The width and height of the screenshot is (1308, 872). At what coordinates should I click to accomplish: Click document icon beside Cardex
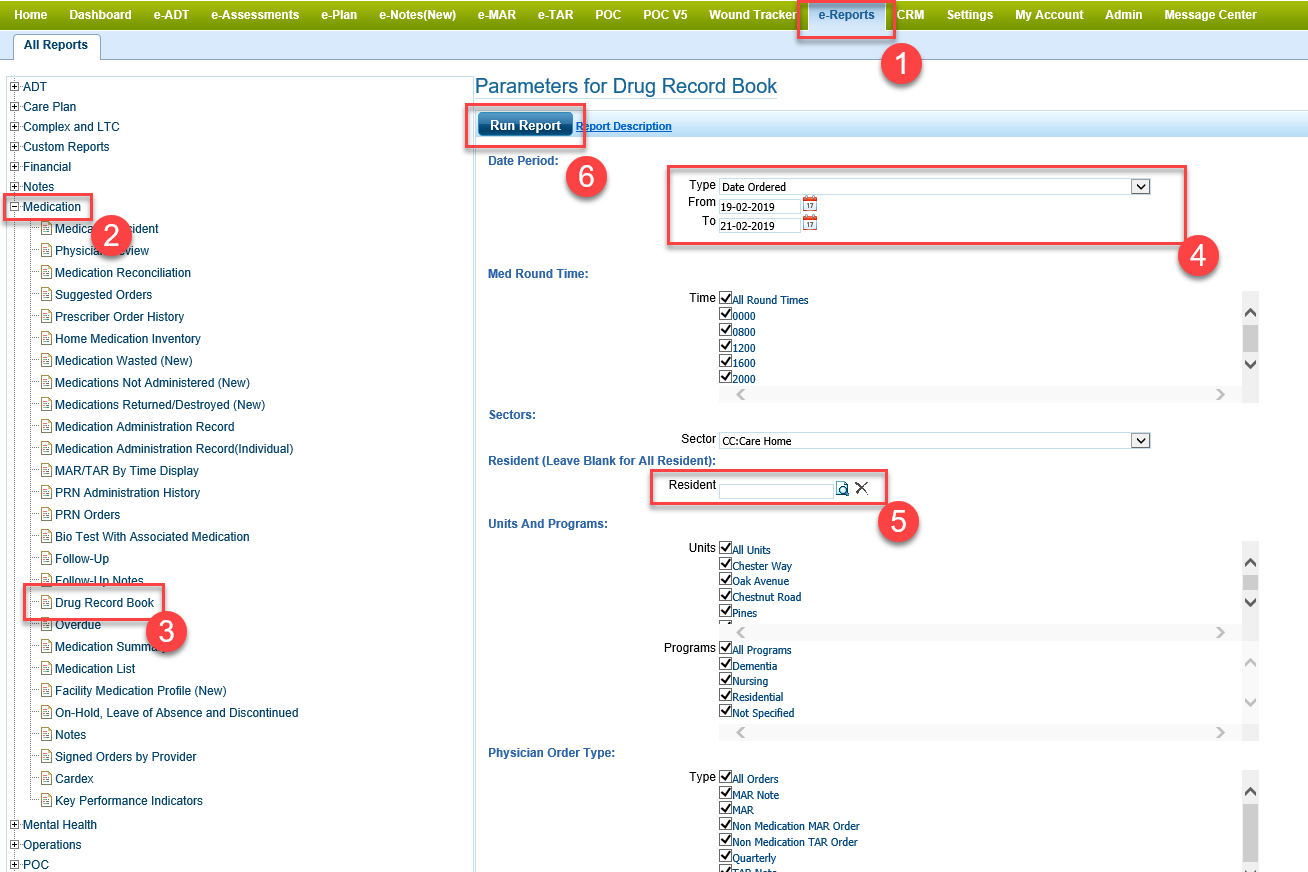(x=46, y=778)
